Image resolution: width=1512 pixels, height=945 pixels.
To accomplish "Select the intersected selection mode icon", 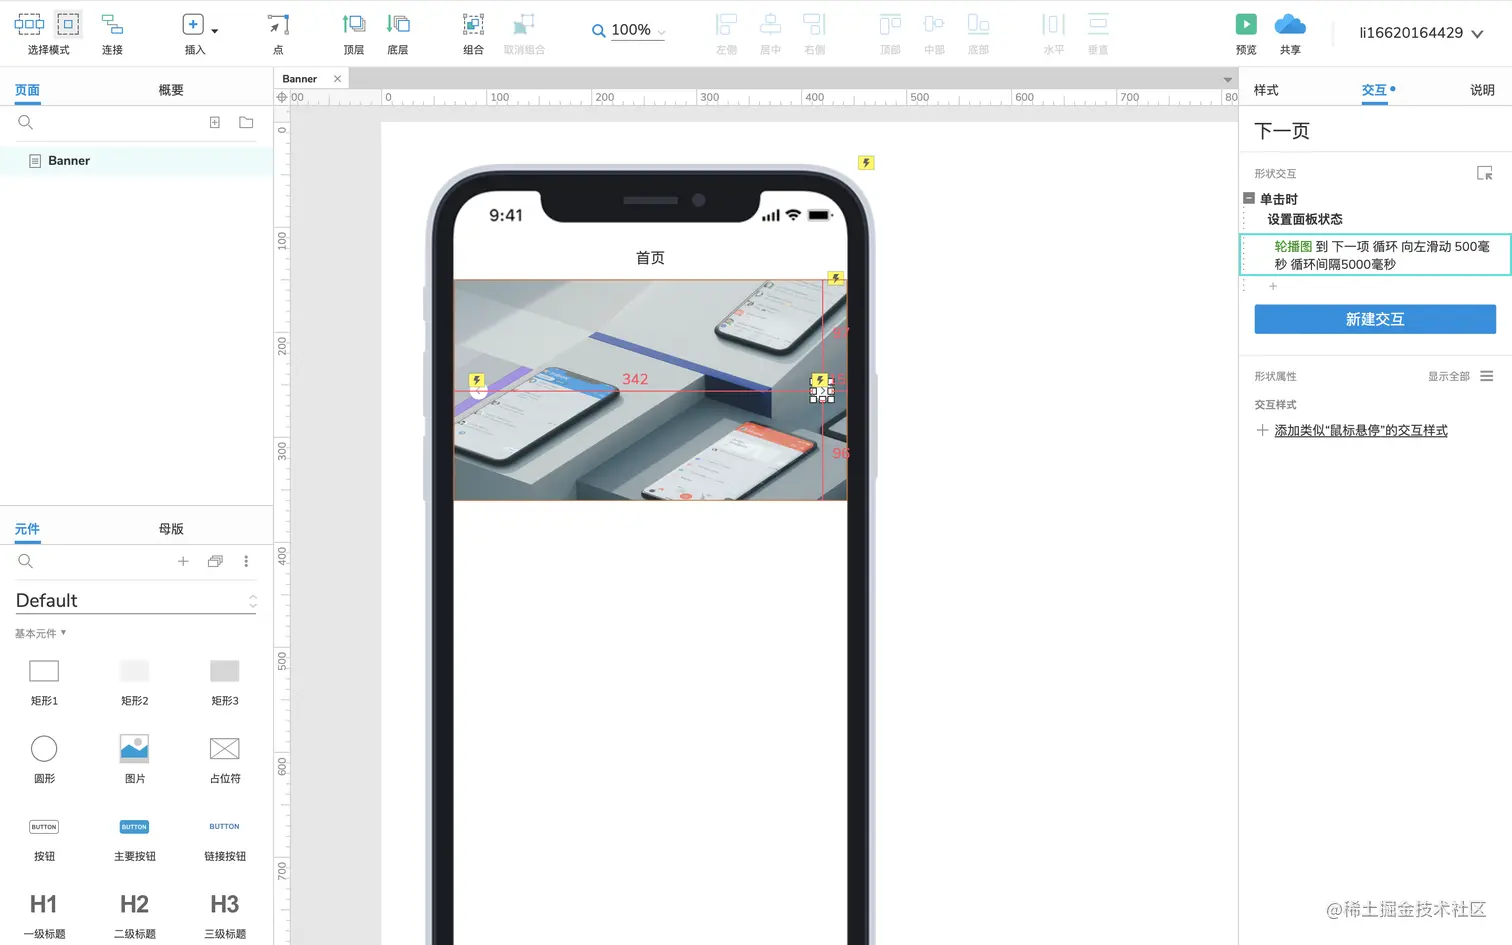I will tap(29, 24).
